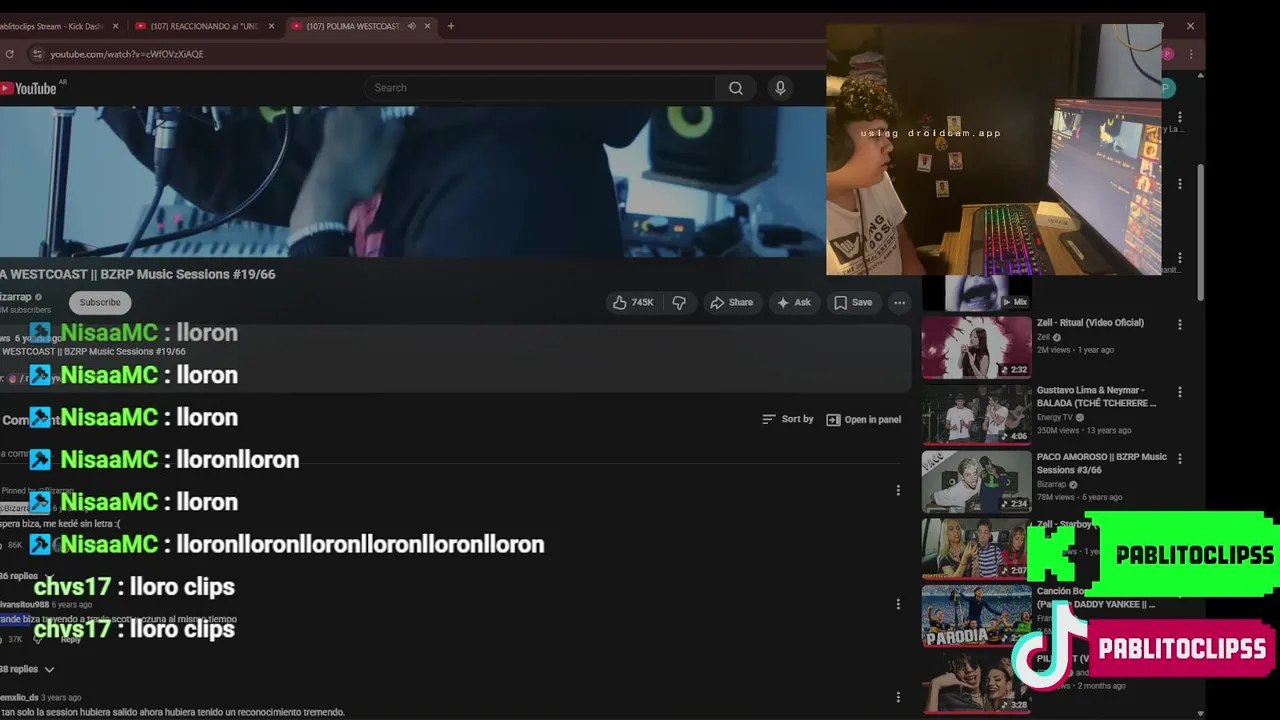Viewport: 1280px width, 720px height.
Task: Open Zell - Ritual video thumbnail
Action: click(x=976, y=347)
